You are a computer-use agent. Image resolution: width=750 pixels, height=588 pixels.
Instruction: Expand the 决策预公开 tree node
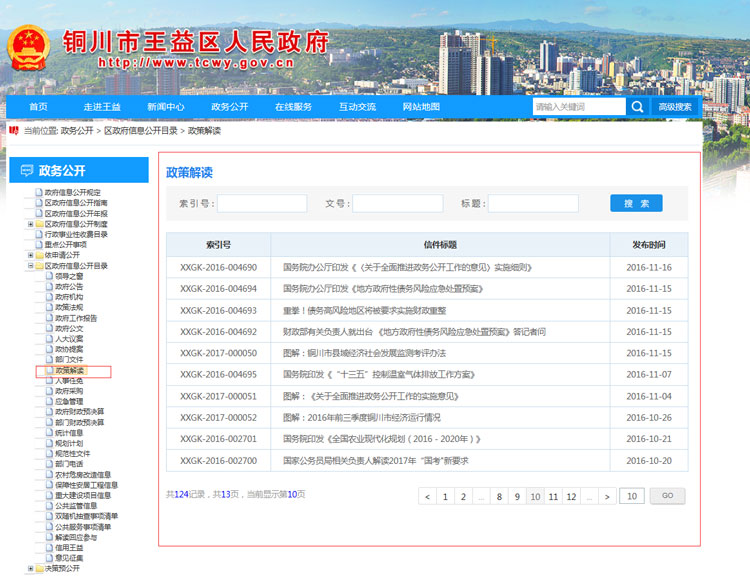tap(30, 568)
